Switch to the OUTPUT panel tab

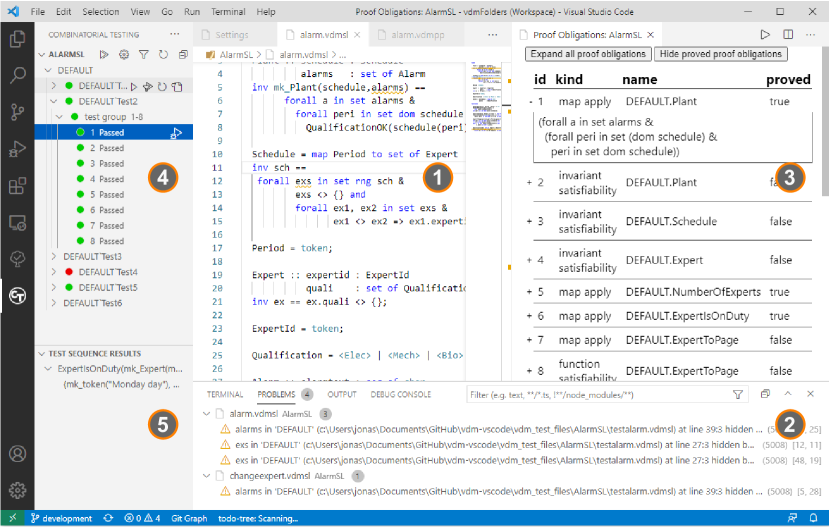(x=342, y=395)
